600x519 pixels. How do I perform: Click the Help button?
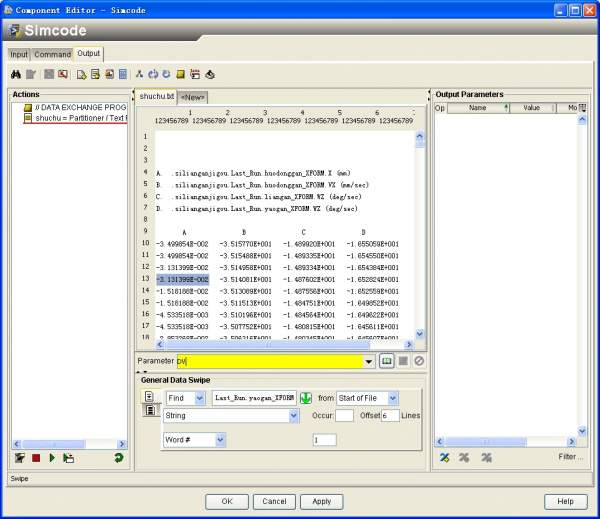coord(566,501)
